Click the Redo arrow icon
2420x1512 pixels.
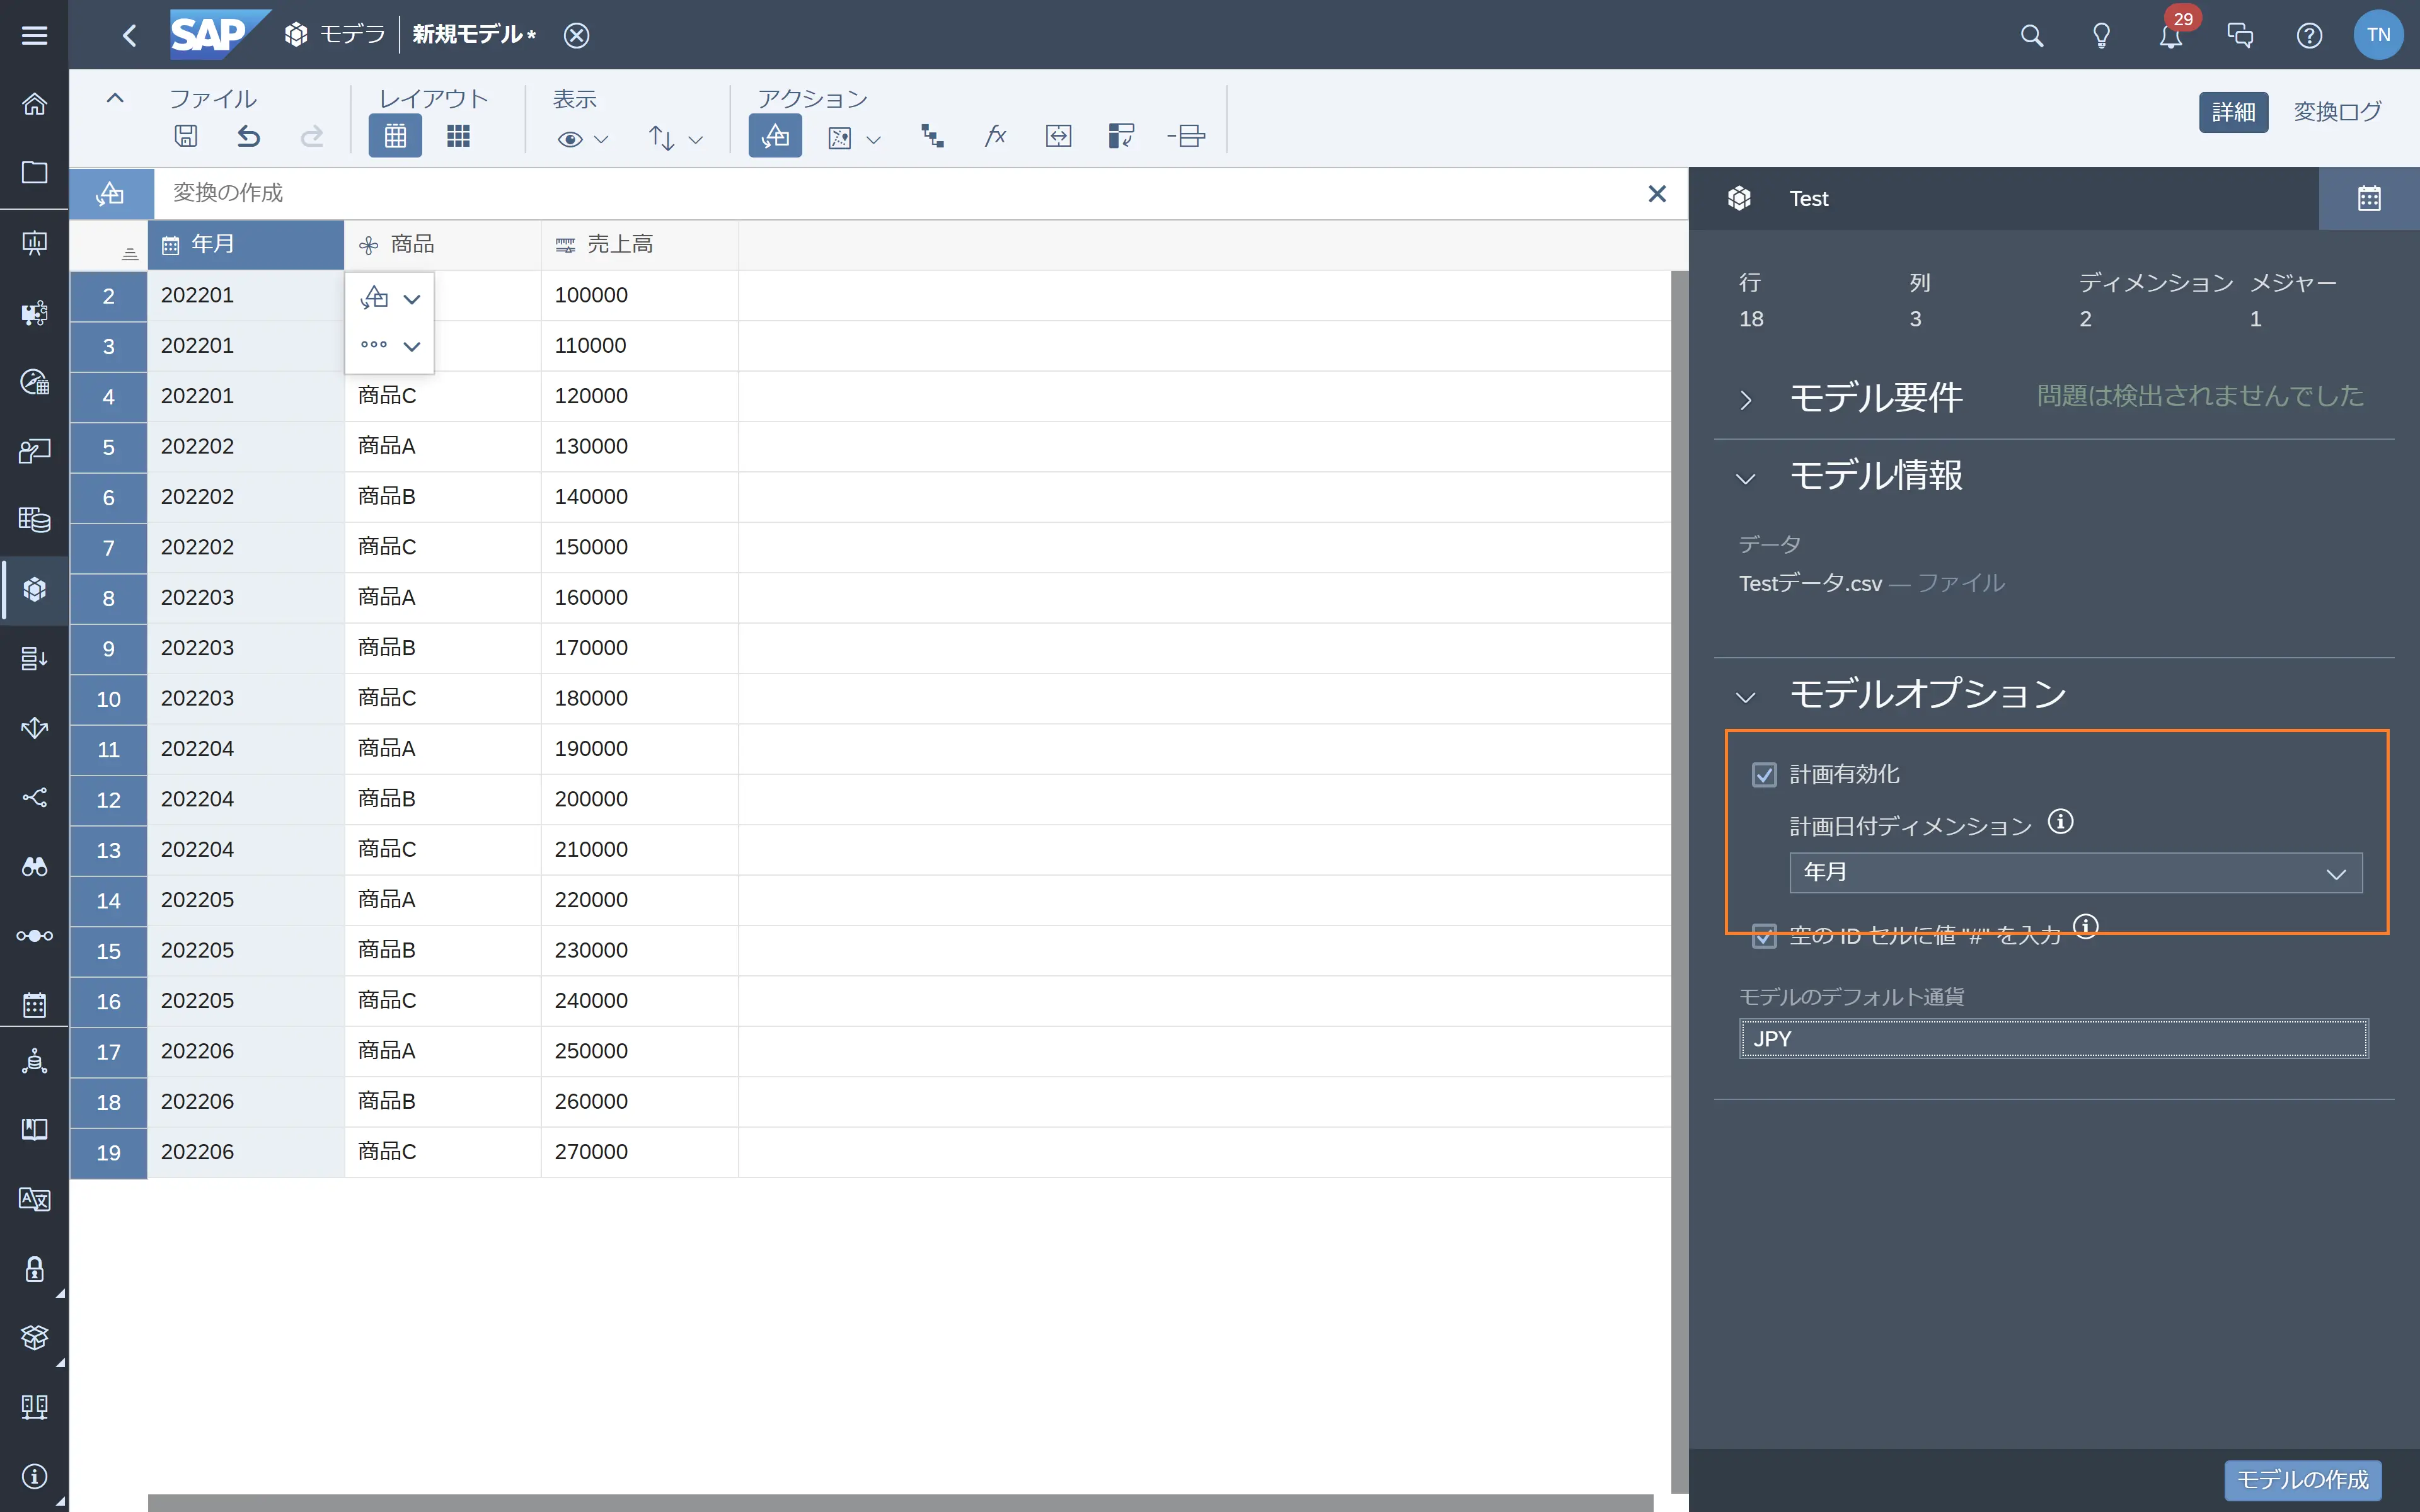click(x=312, y=136)
